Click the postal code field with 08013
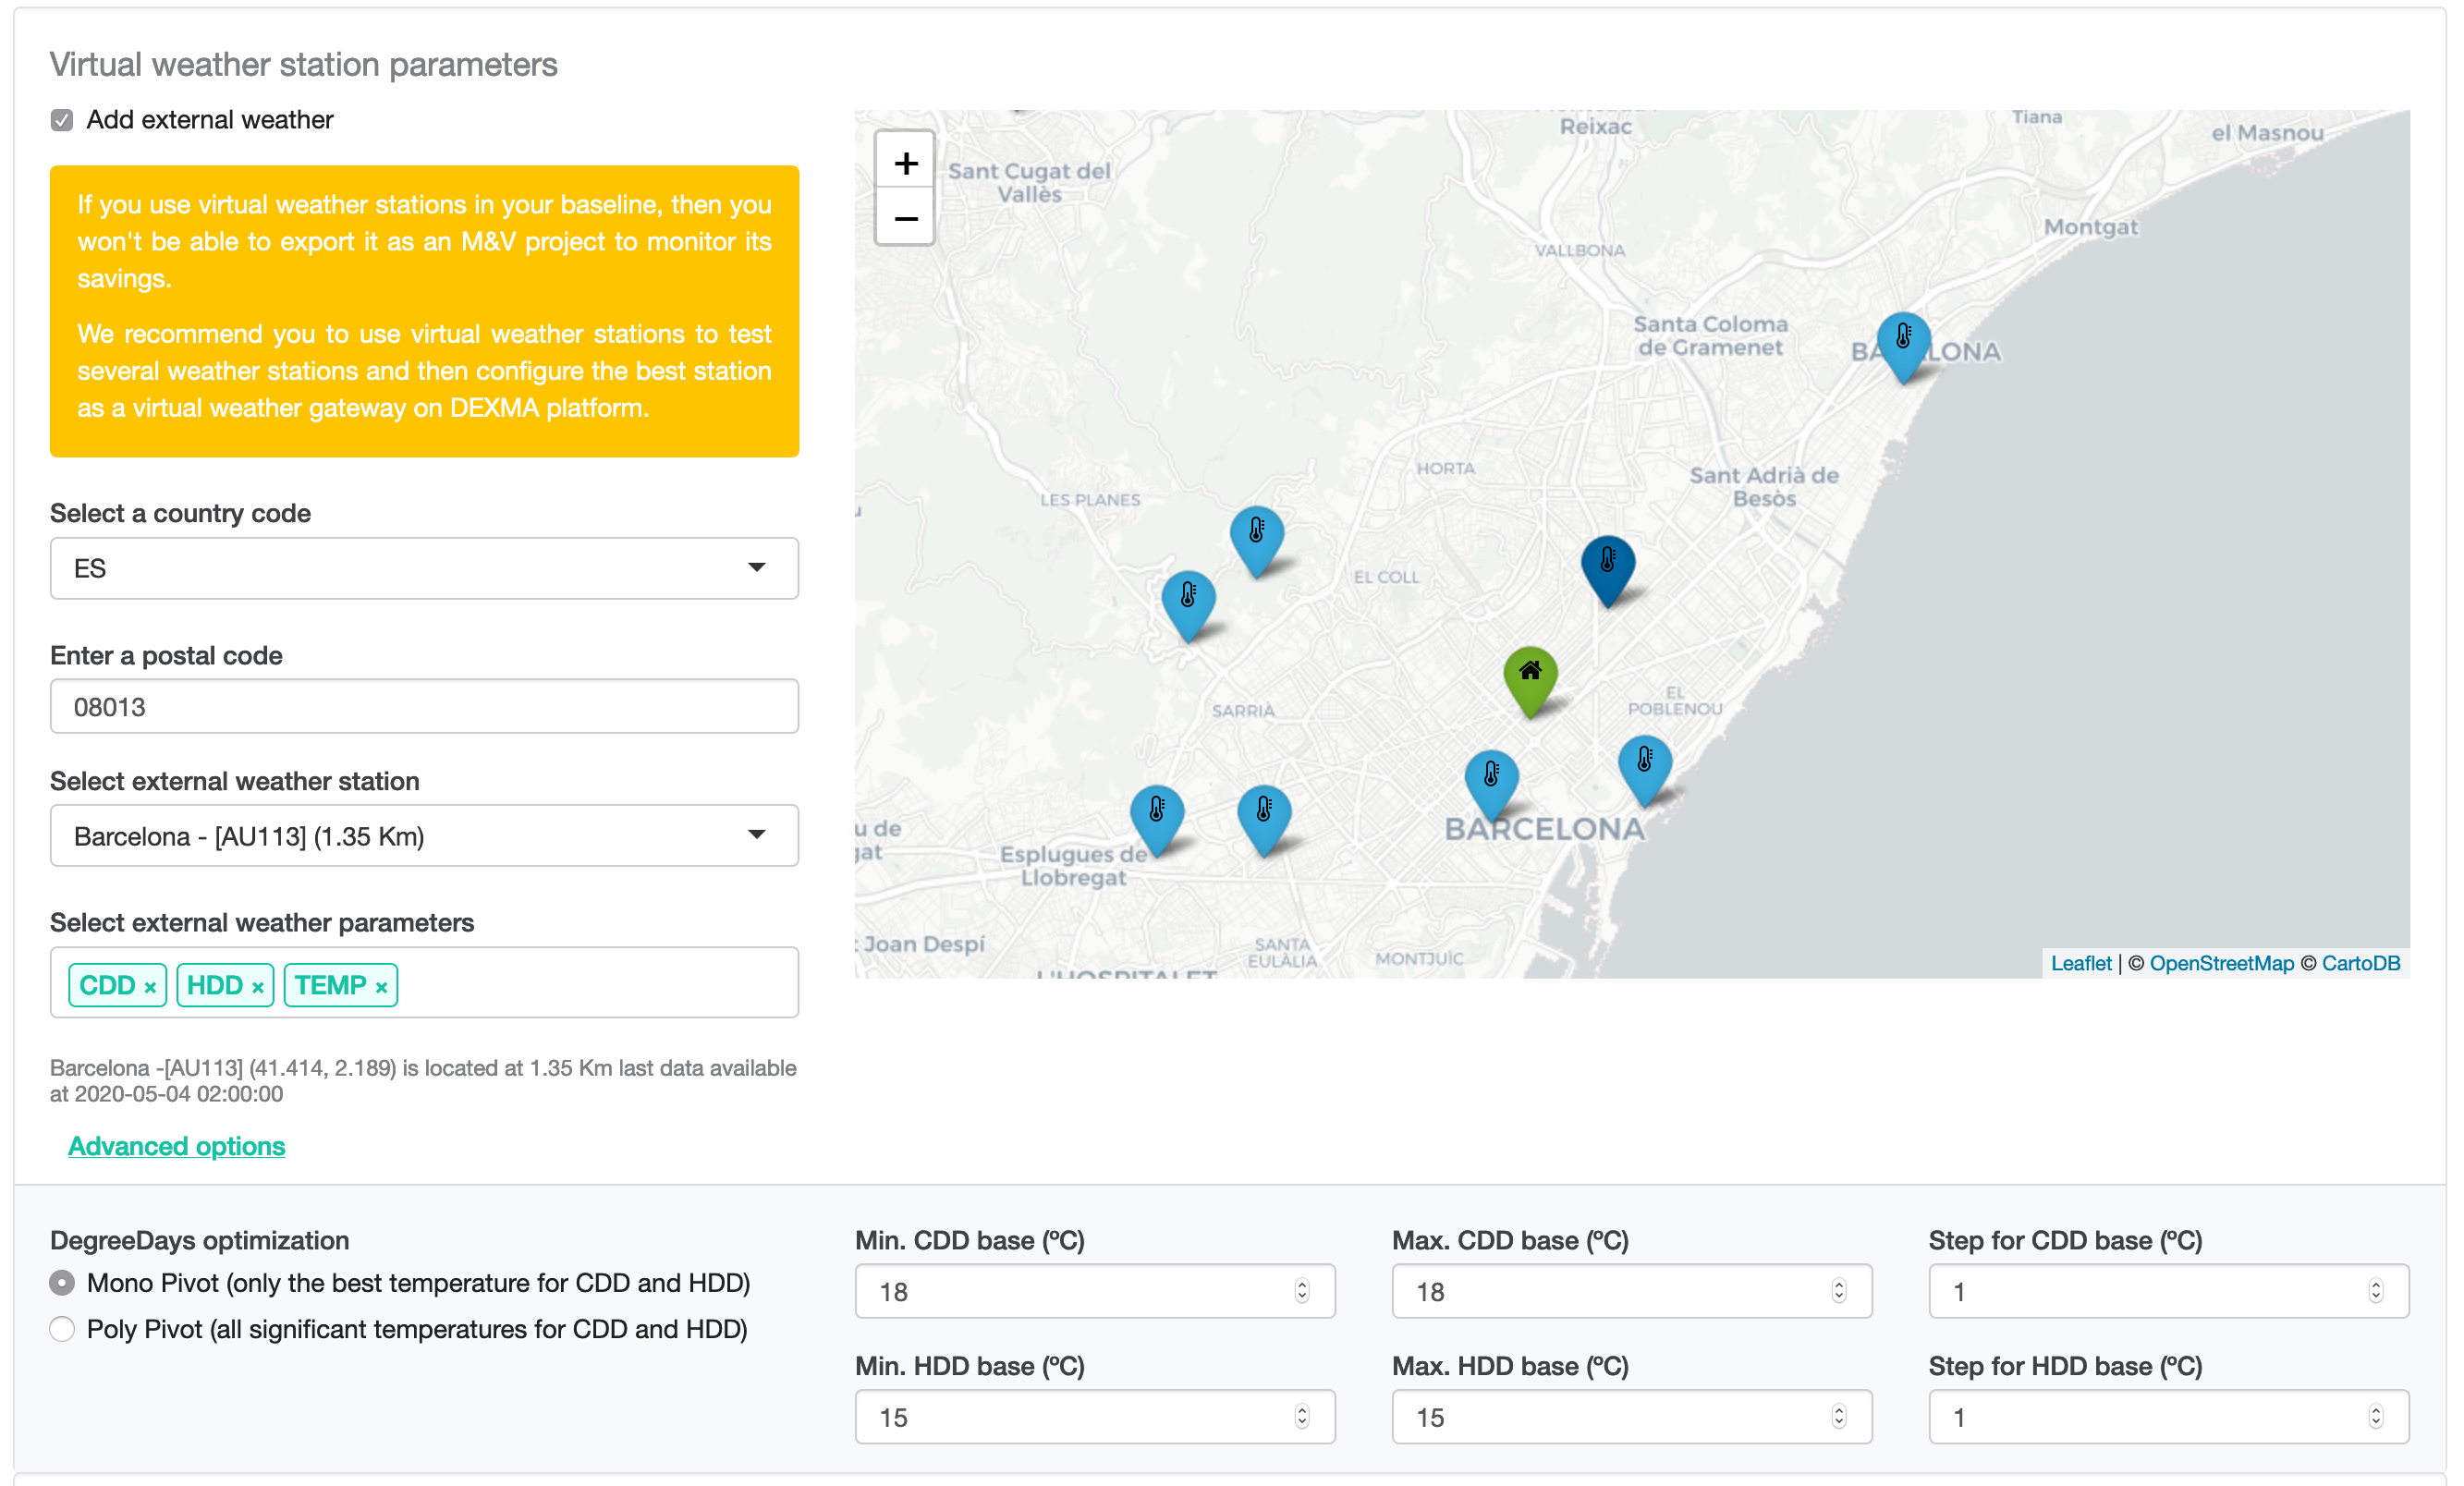 424,706
